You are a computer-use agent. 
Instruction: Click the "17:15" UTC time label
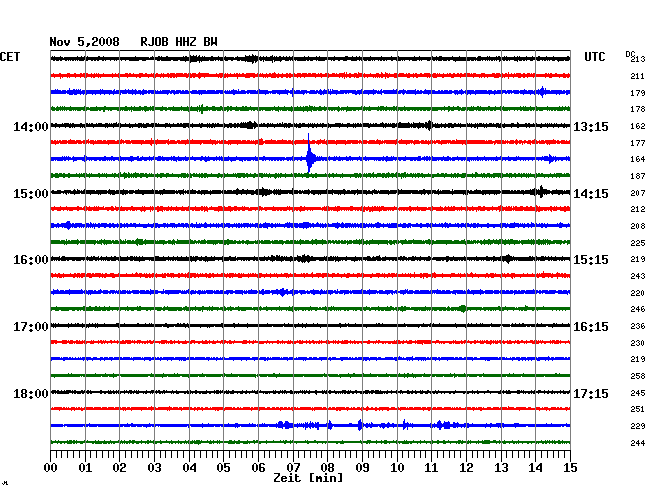coord(591,393)
